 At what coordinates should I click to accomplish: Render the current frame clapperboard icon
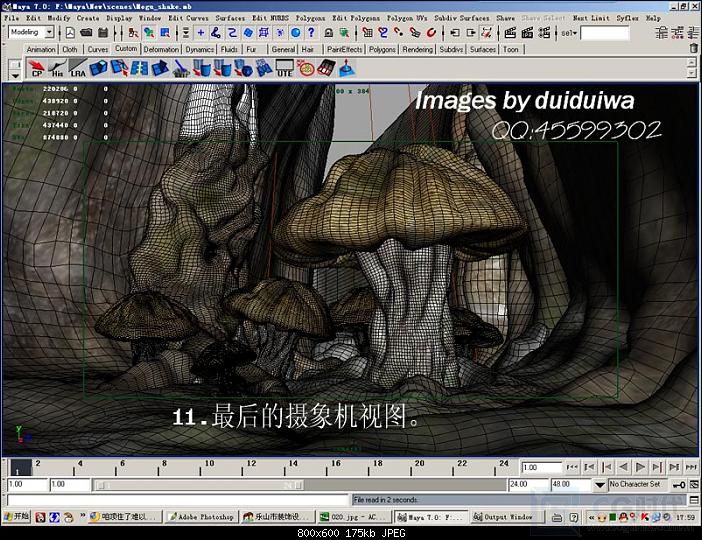(510, 33)
